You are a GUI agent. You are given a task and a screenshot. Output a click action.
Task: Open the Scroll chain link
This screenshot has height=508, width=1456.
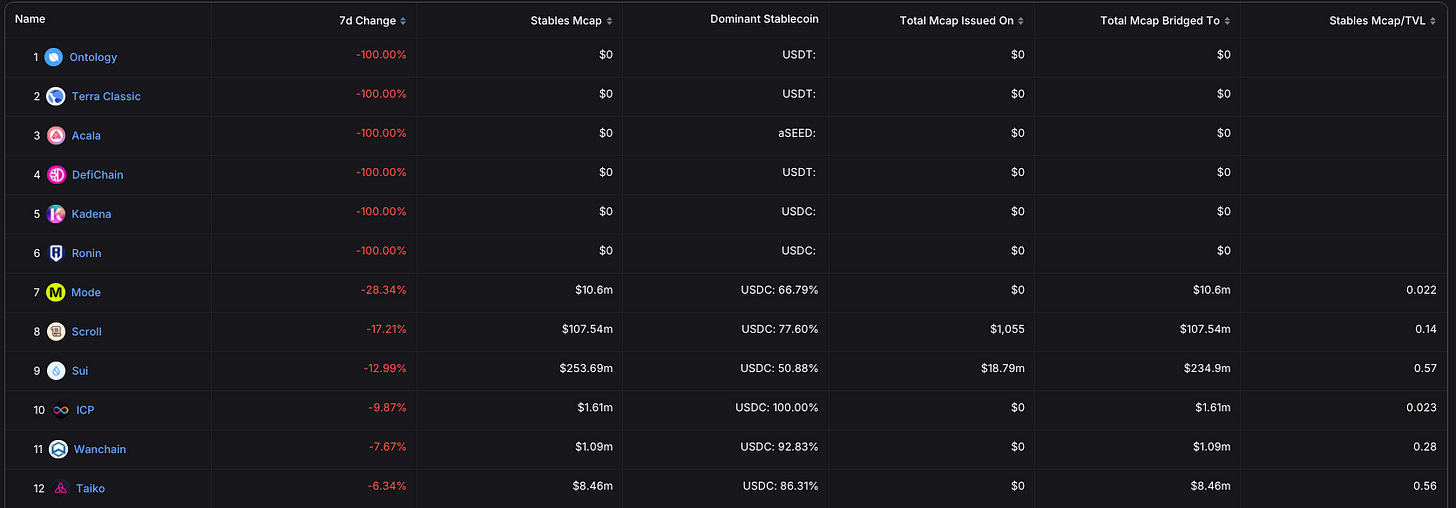[x=87, y=331]
